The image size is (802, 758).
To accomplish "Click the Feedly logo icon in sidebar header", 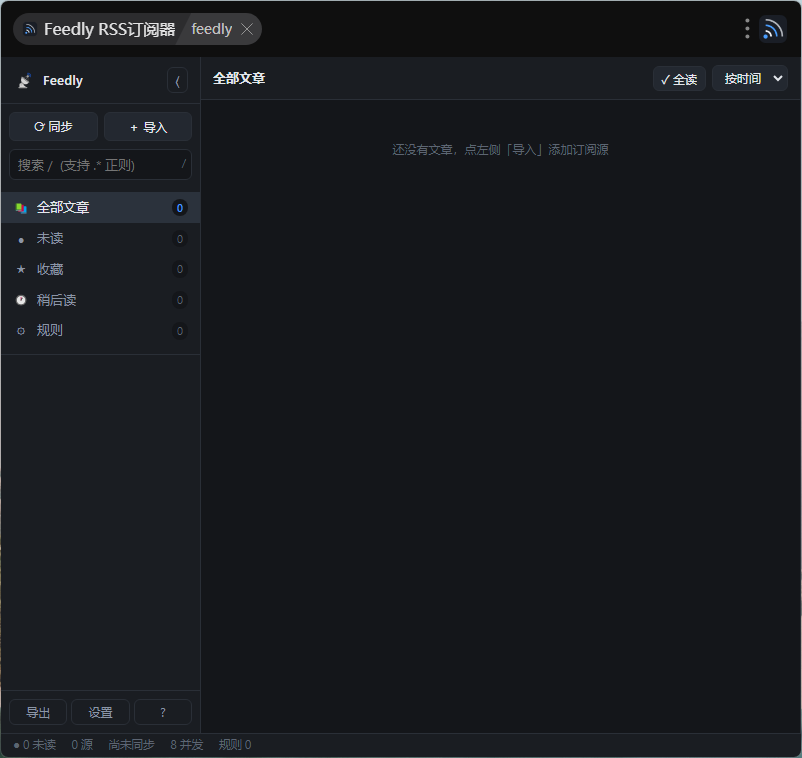I will (24, 81).
